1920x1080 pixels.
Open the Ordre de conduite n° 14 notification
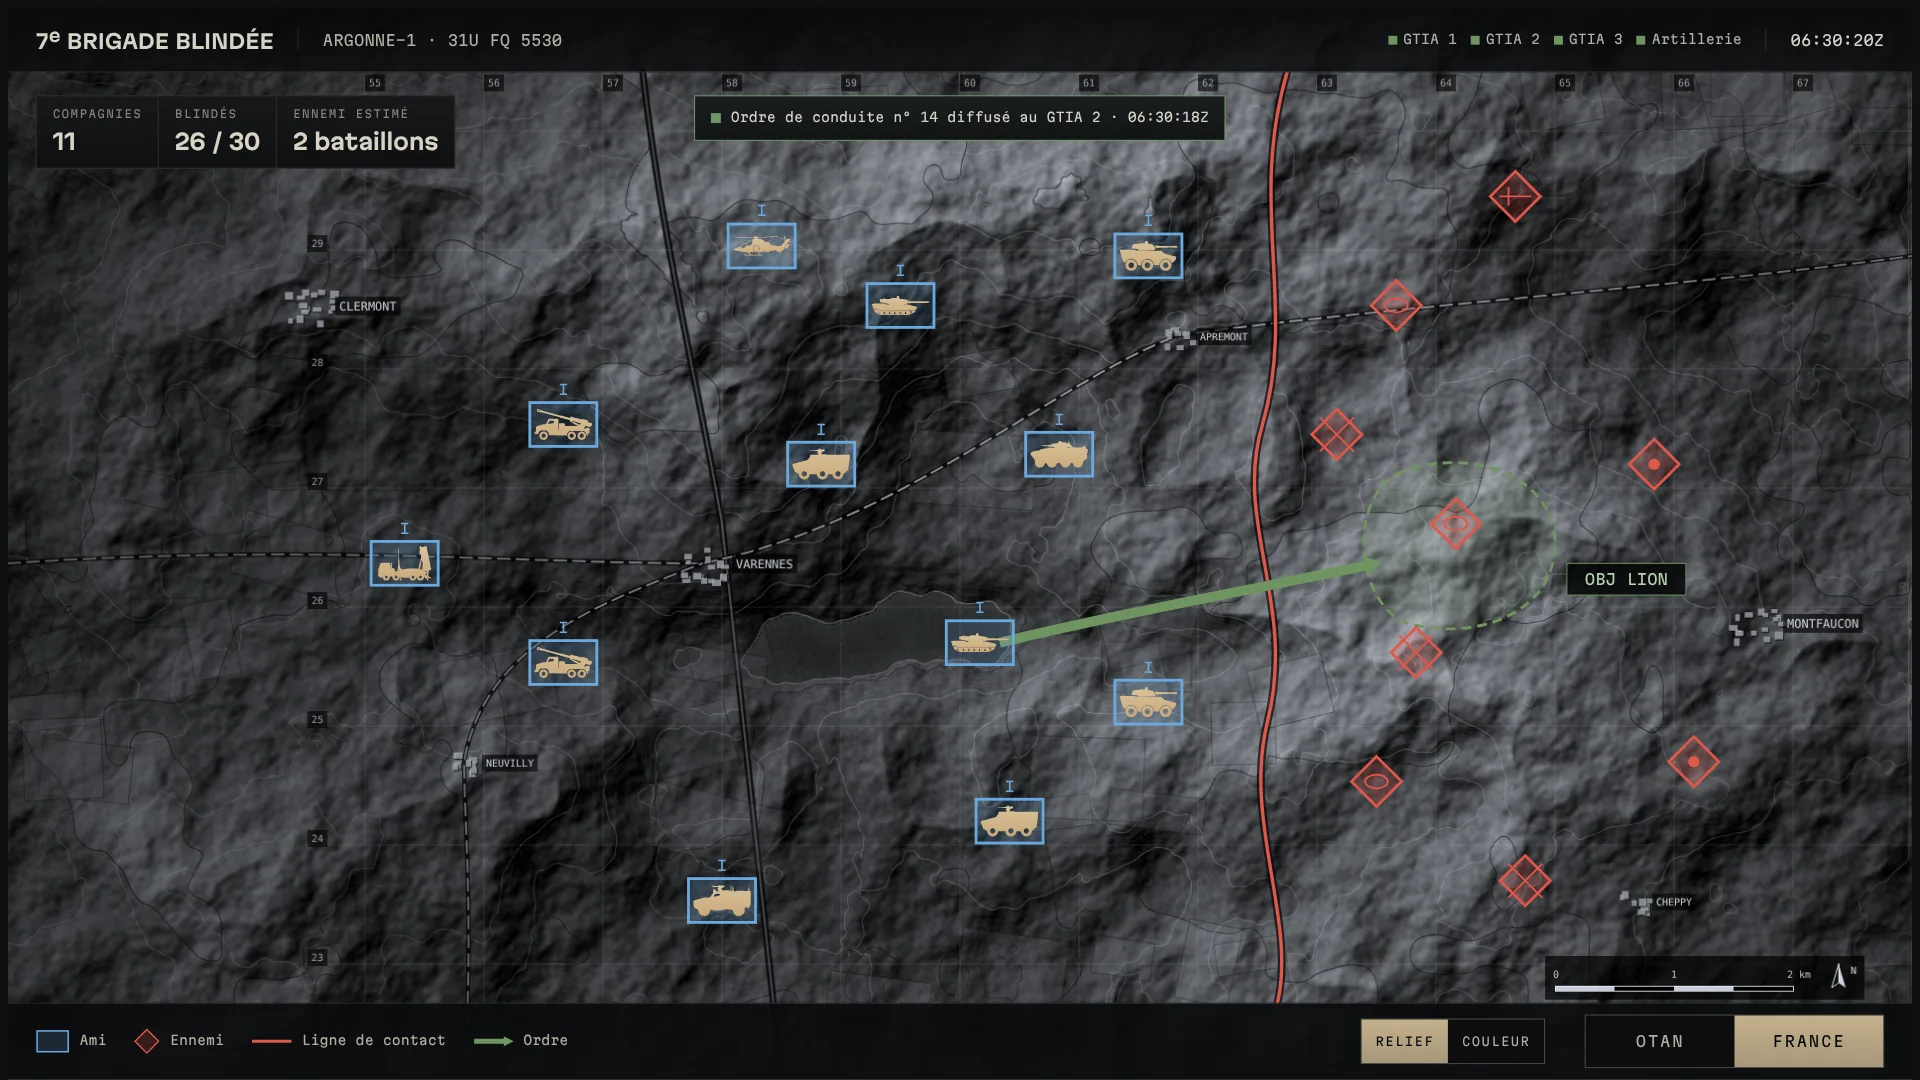pos(959,117)
